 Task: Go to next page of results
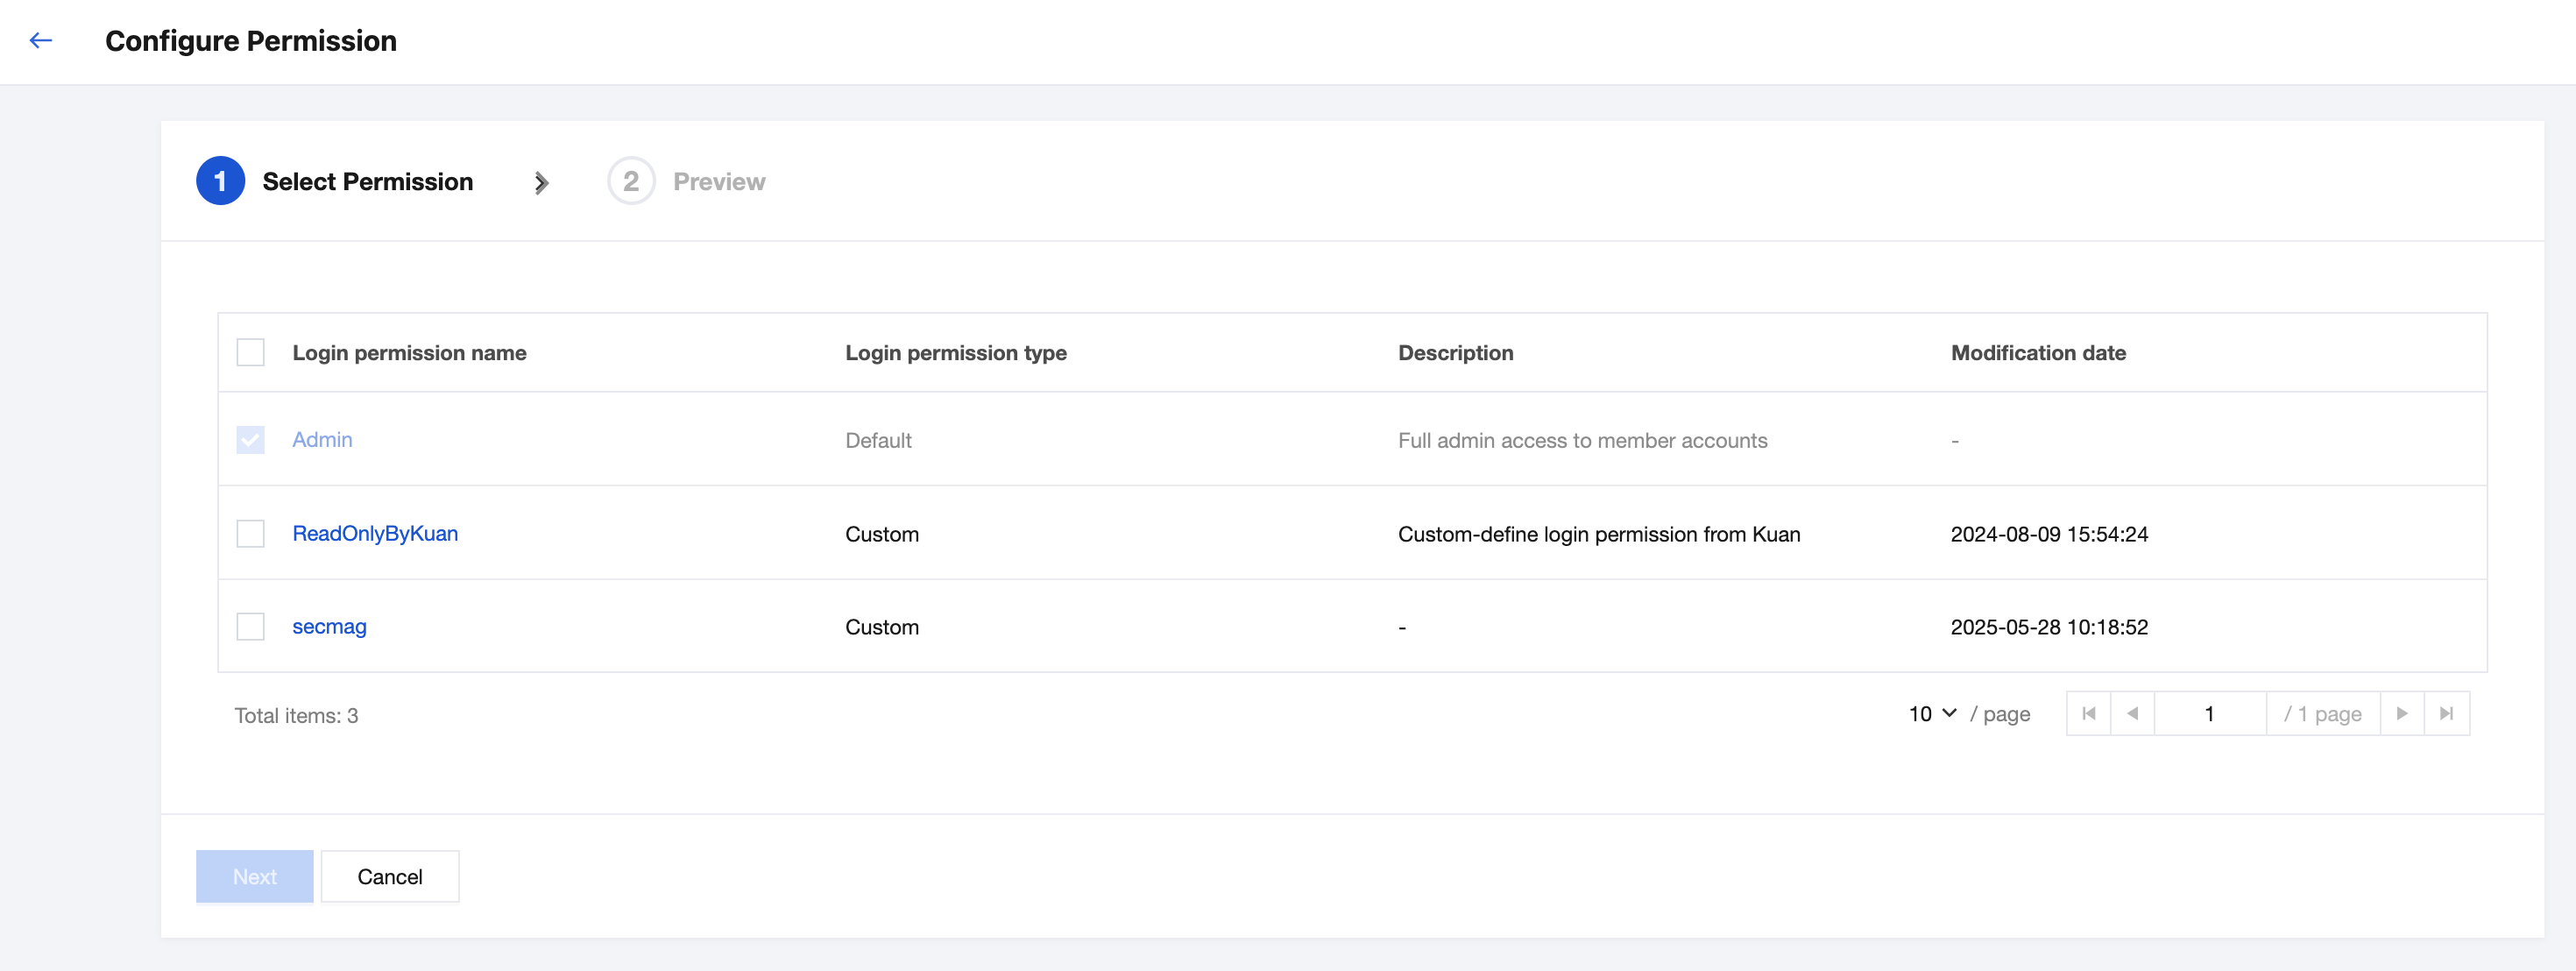(2402, 714)
